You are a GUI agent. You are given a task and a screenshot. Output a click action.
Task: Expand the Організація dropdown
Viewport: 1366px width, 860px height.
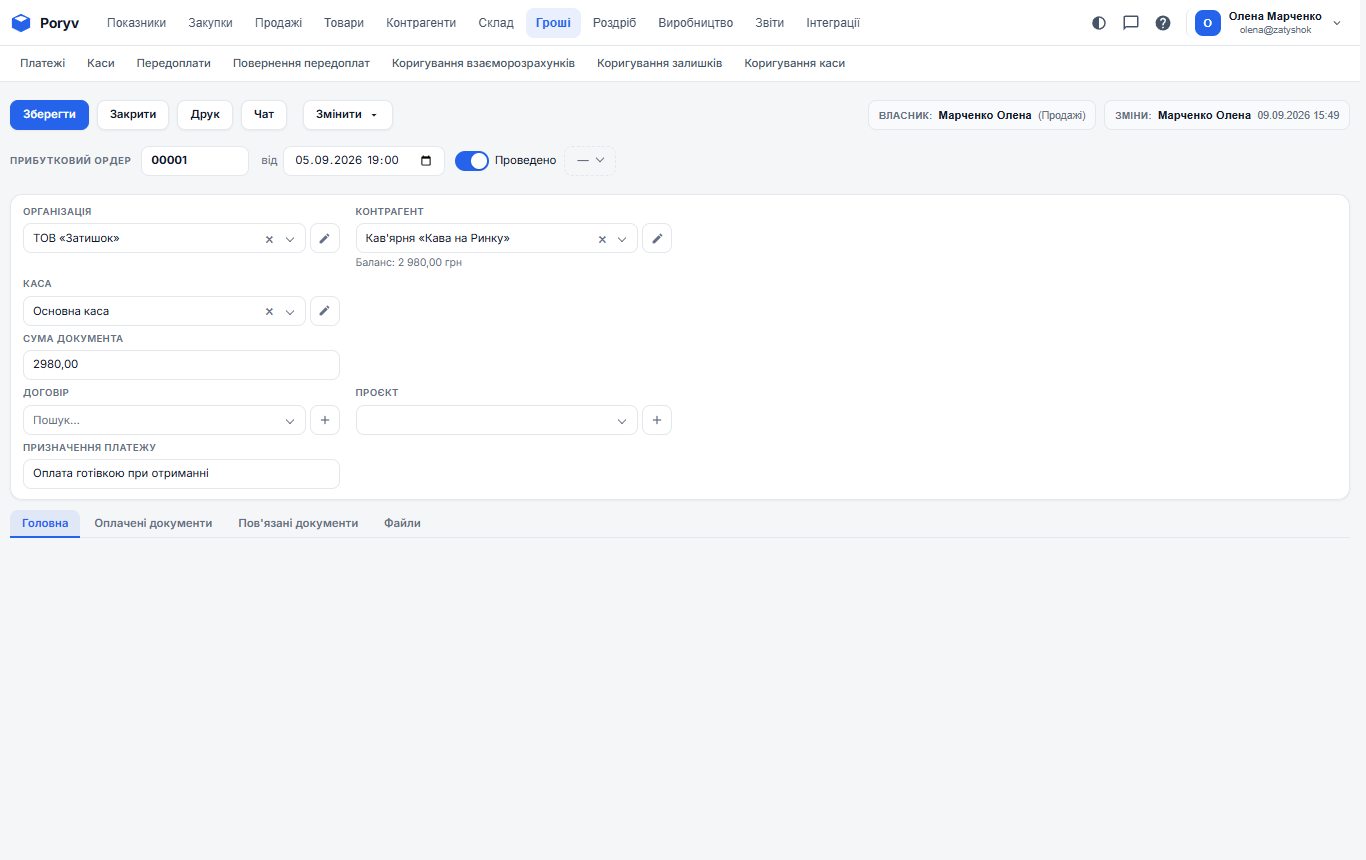pyautogui.click(x=290, y=239)
